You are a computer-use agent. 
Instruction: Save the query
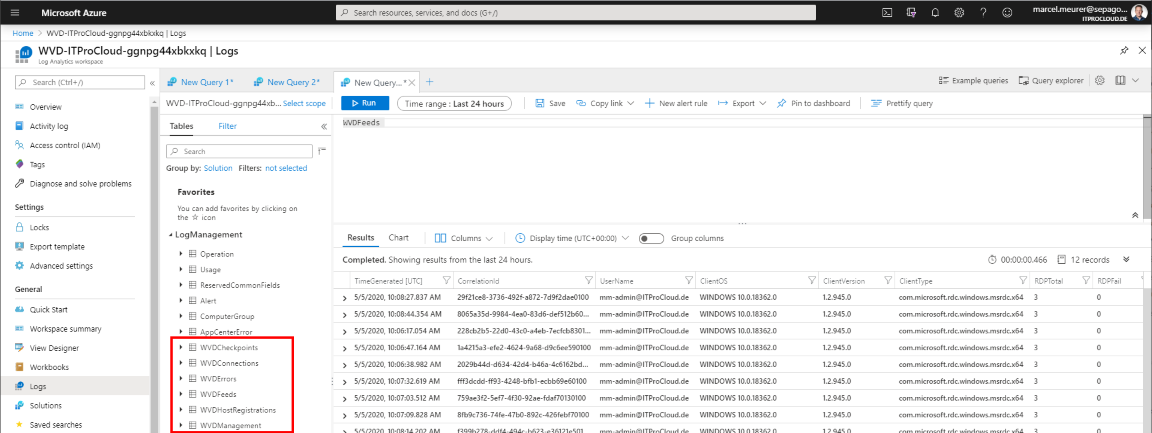point(550,104)
